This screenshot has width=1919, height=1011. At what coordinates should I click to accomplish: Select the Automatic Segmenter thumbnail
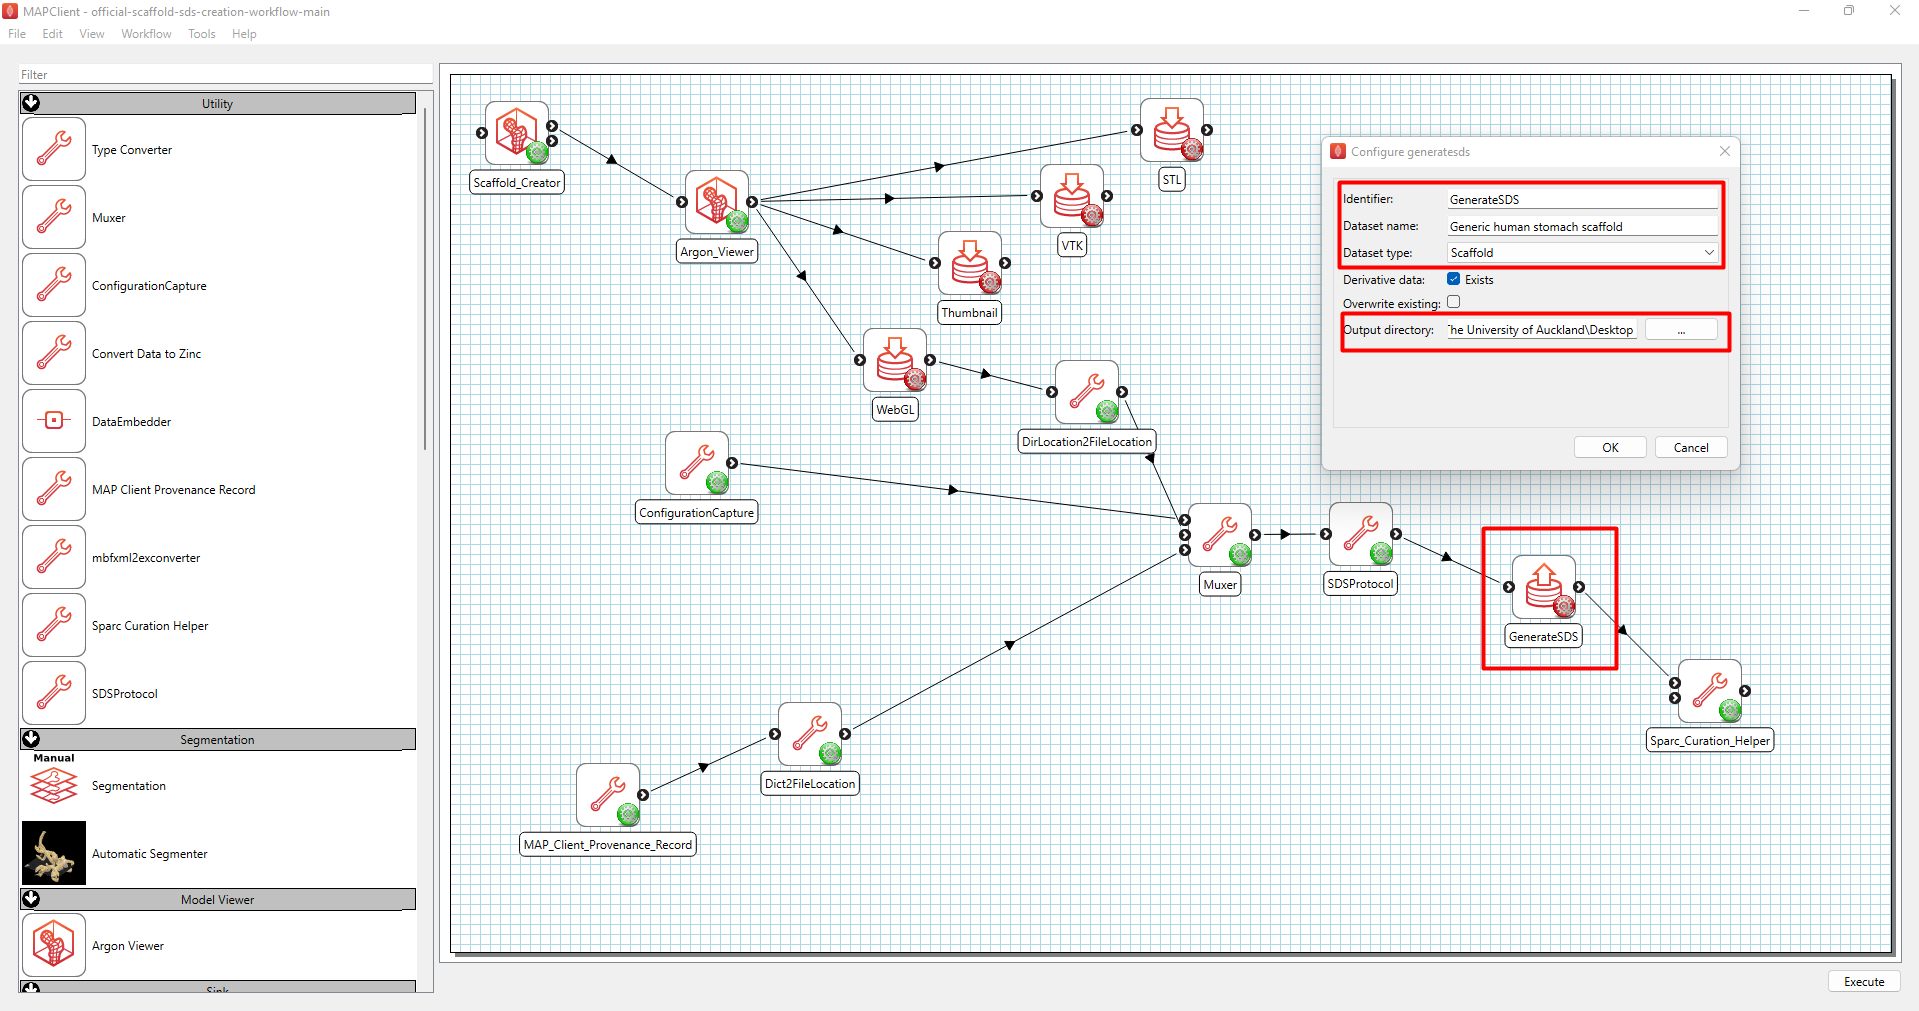click(54, 853)
